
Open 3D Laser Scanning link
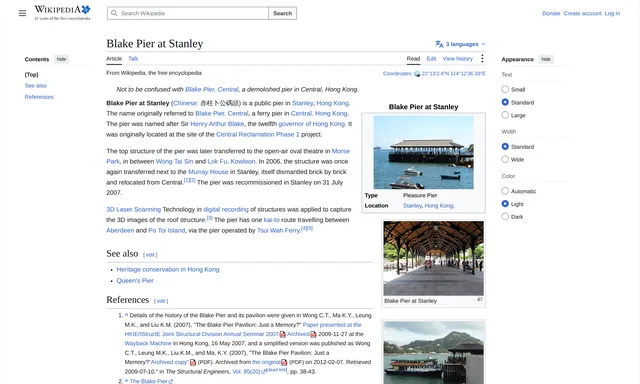[x=133, y=209]
